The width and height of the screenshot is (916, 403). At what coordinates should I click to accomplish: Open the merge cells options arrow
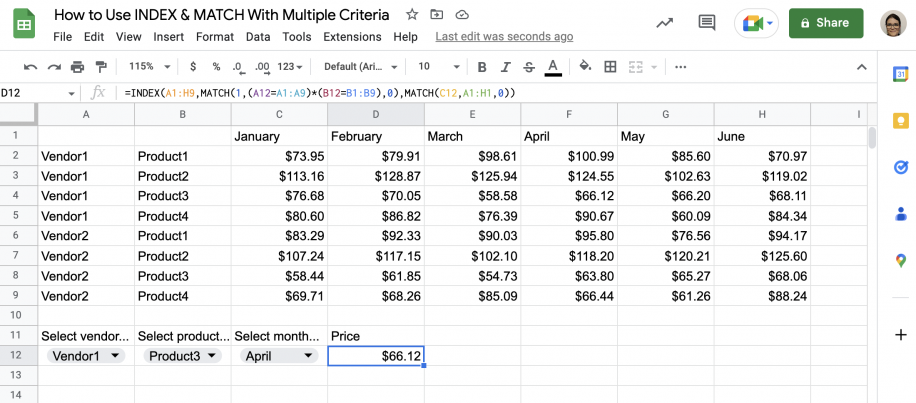point(654,67)
